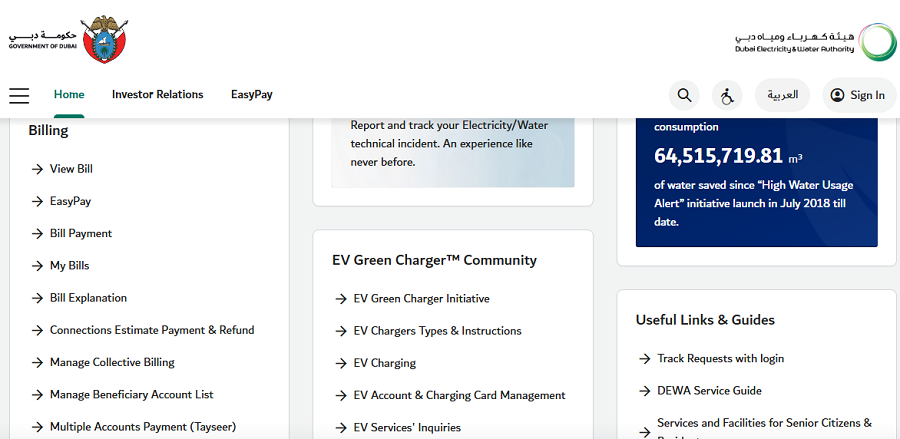This screenshot has width=900, height=439.
Task: Open the Investor Relations menu item
Action: [157, 95]
